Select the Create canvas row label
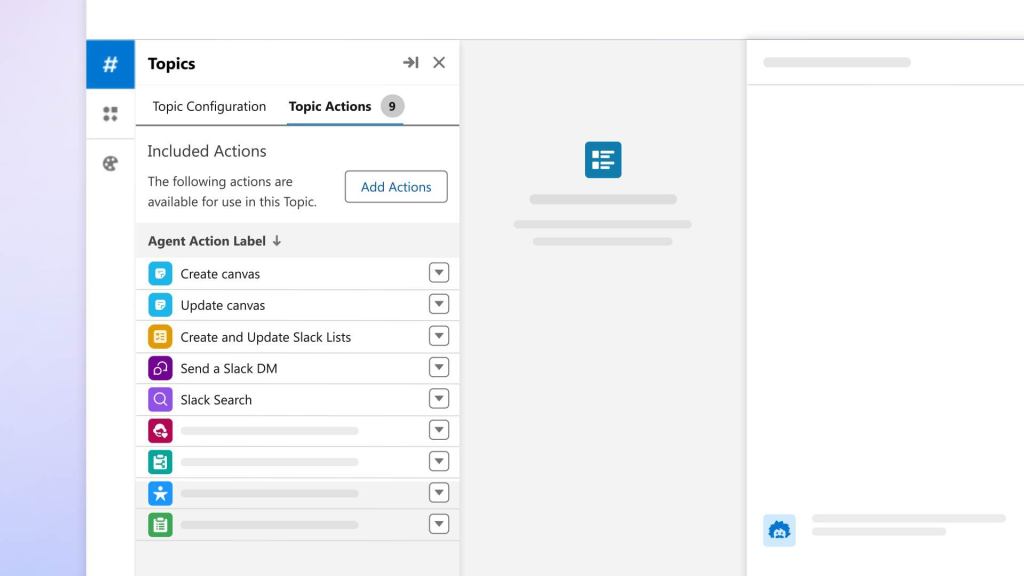 [220, 274]
